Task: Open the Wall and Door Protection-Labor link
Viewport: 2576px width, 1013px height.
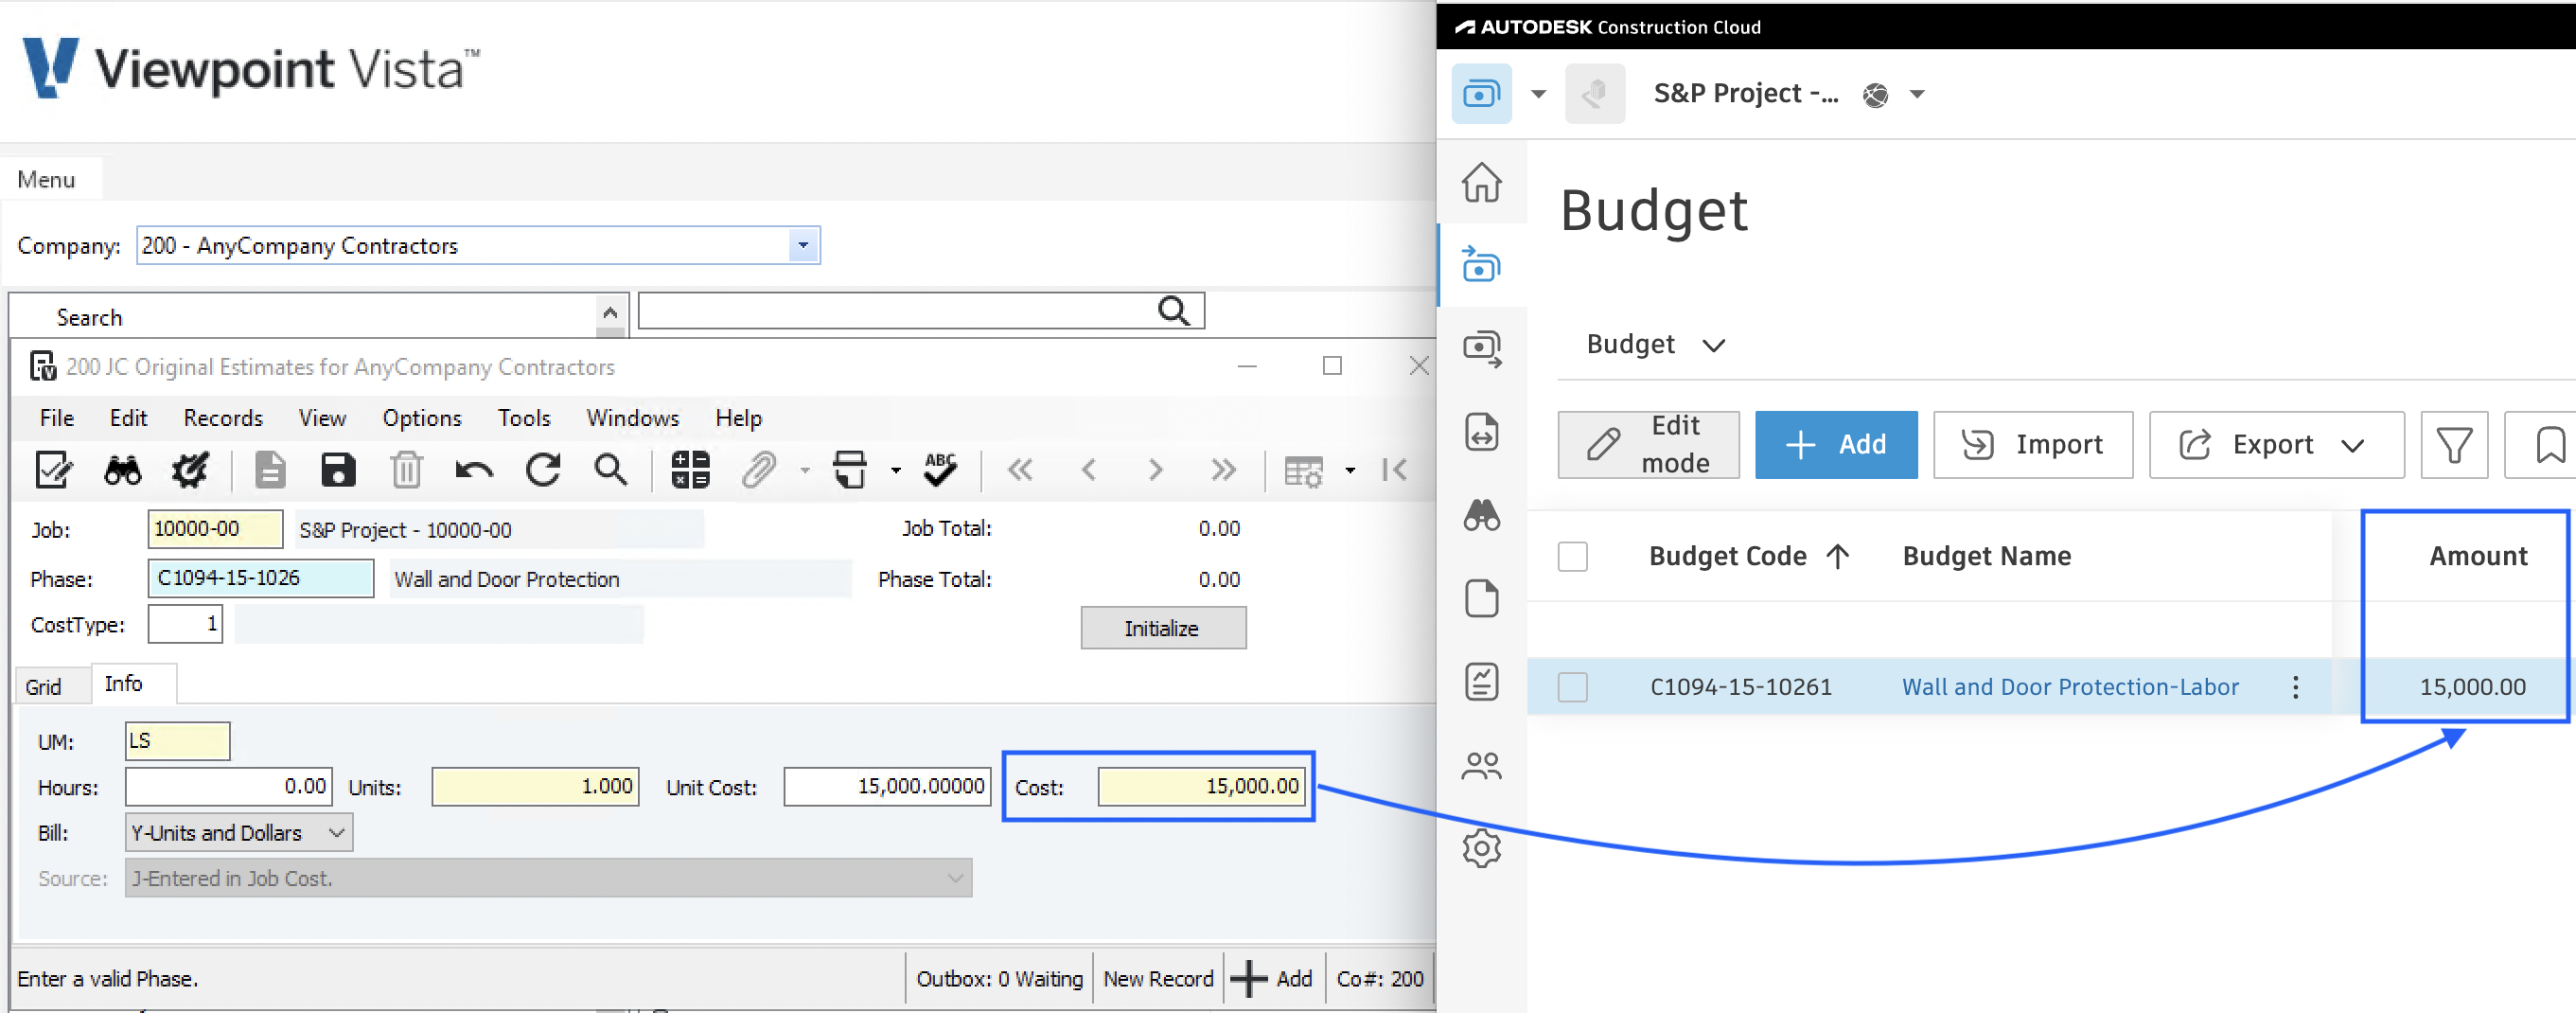Action: [2069, 686]
